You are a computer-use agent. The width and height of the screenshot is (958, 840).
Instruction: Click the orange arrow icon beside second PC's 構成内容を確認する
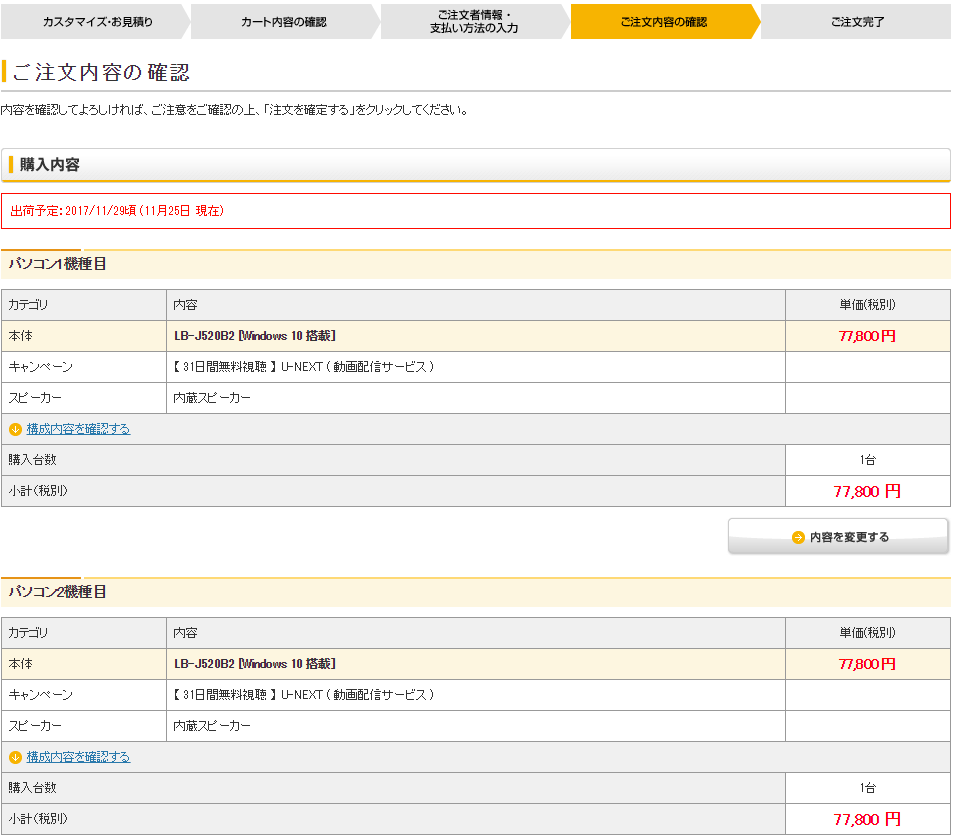tap(15, 757)
